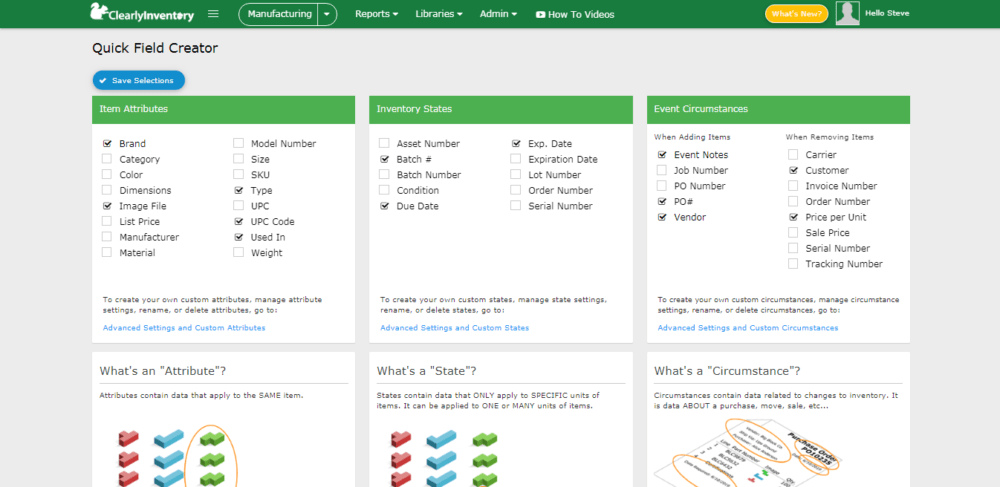Image resolution: width=1000 pixels, height=487 pixels.
Task: Check the List Price checkbox
Action: coord(107,221)
